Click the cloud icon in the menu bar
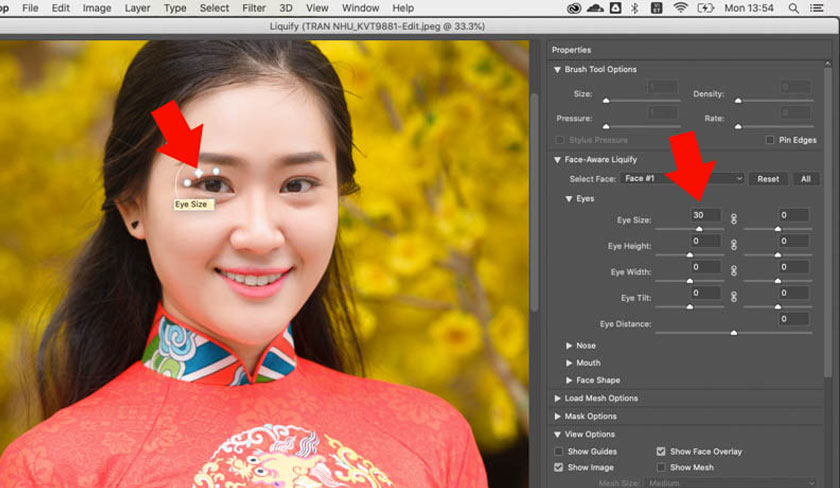This screenshot has height=488, width=840. point(595,8)
